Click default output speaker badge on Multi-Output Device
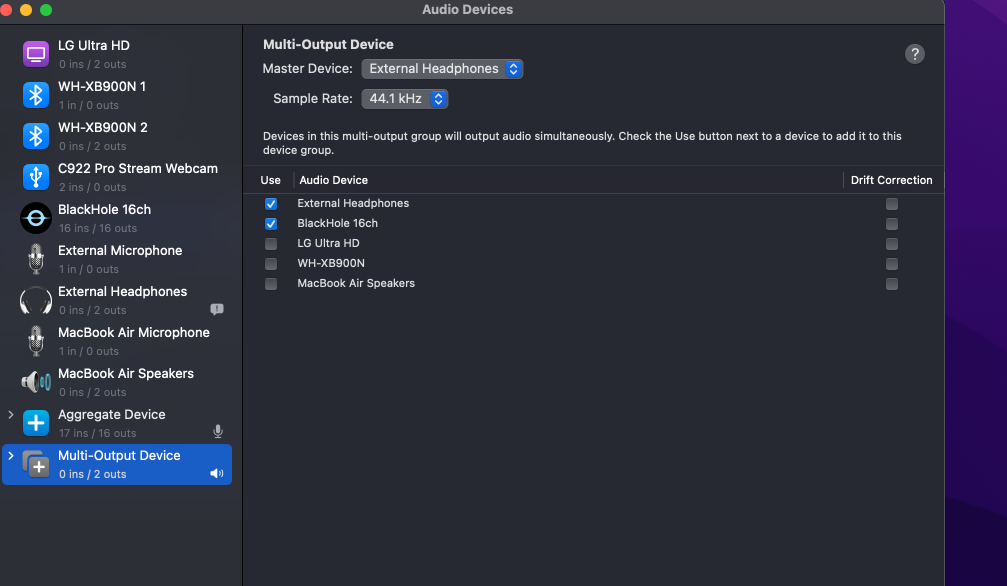The image size is (1007, 586). (217, 474)
